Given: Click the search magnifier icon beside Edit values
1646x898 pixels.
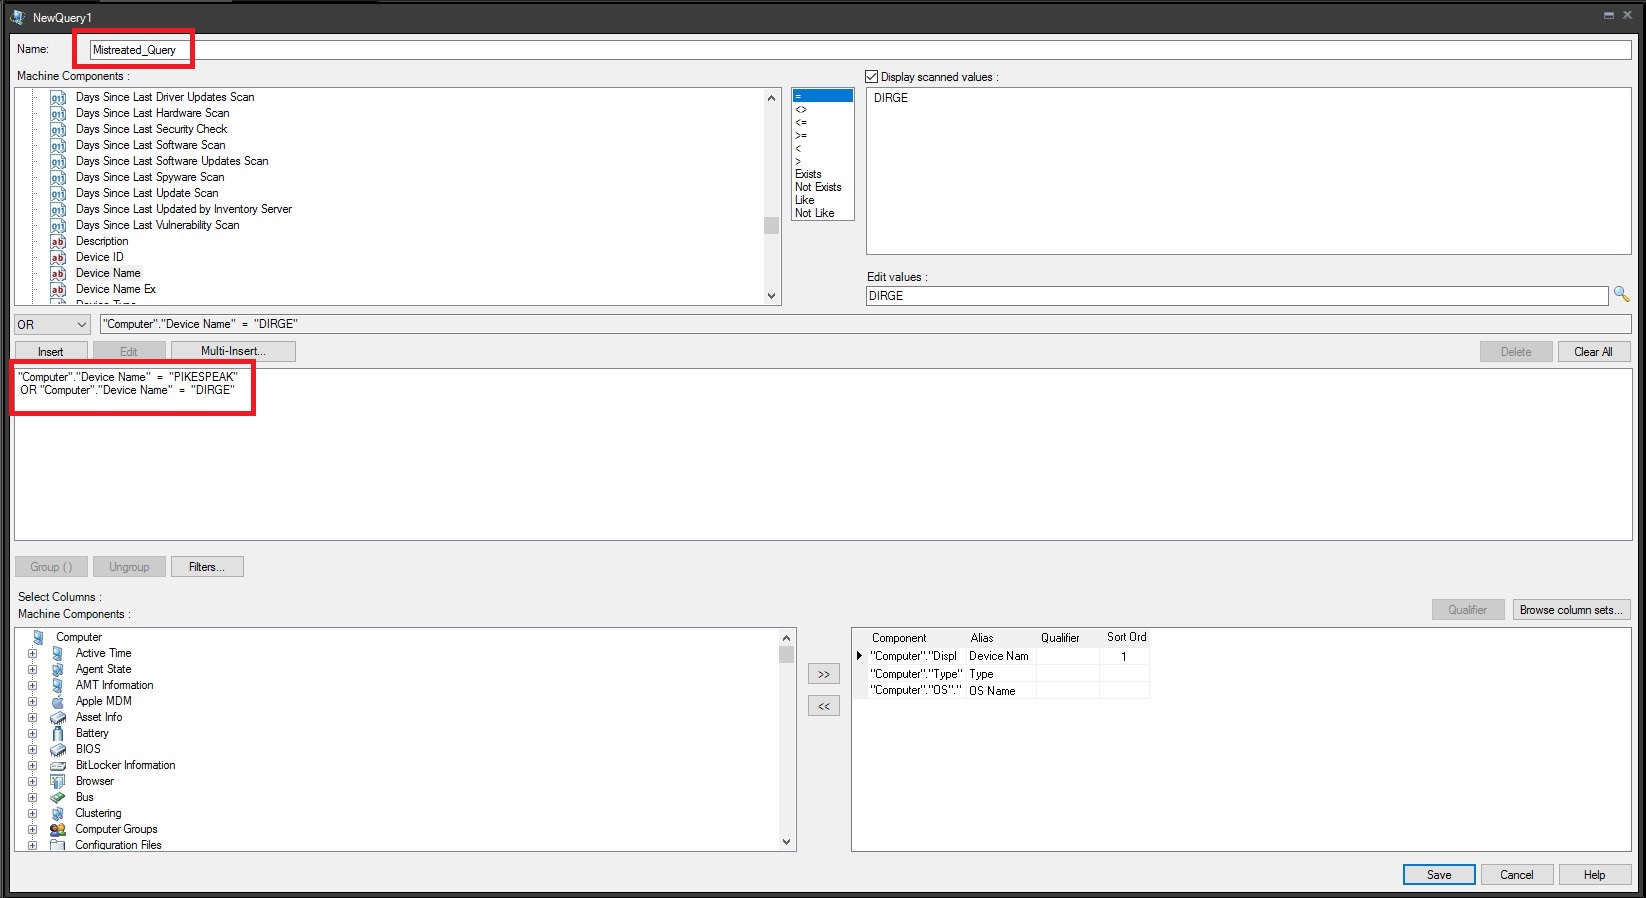Looking at the screenshot, I should coord(1621,295).
